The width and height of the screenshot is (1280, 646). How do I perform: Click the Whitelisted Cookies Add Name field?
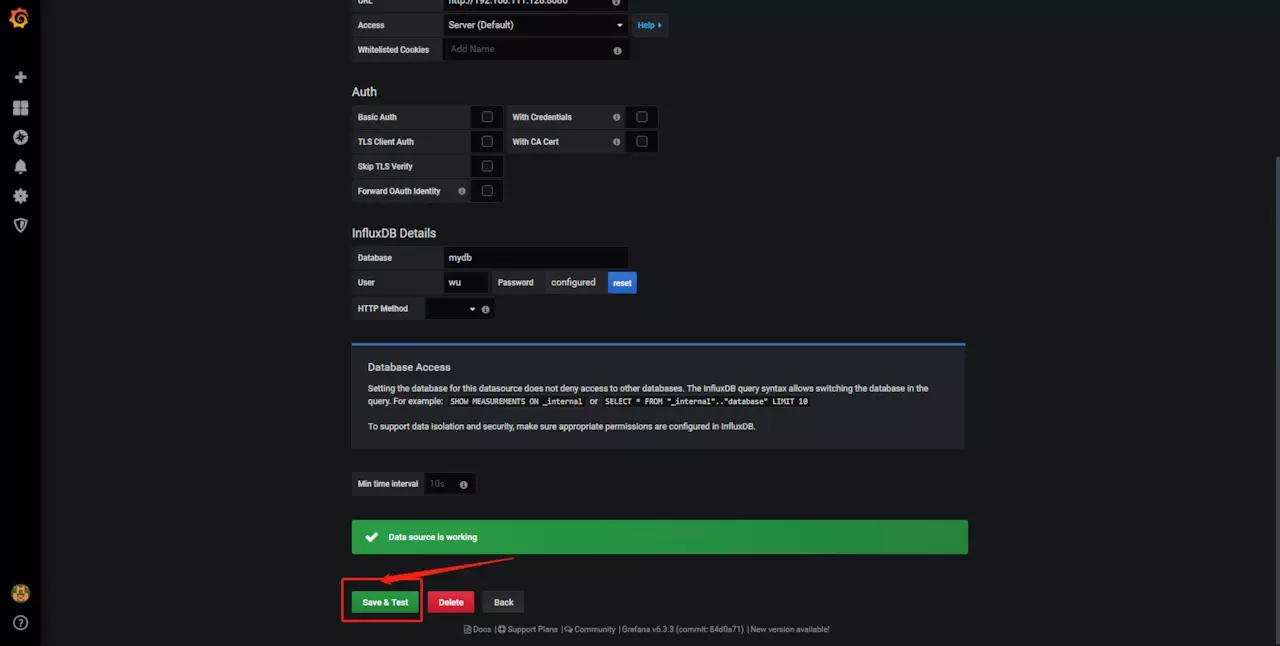point(536,49)
